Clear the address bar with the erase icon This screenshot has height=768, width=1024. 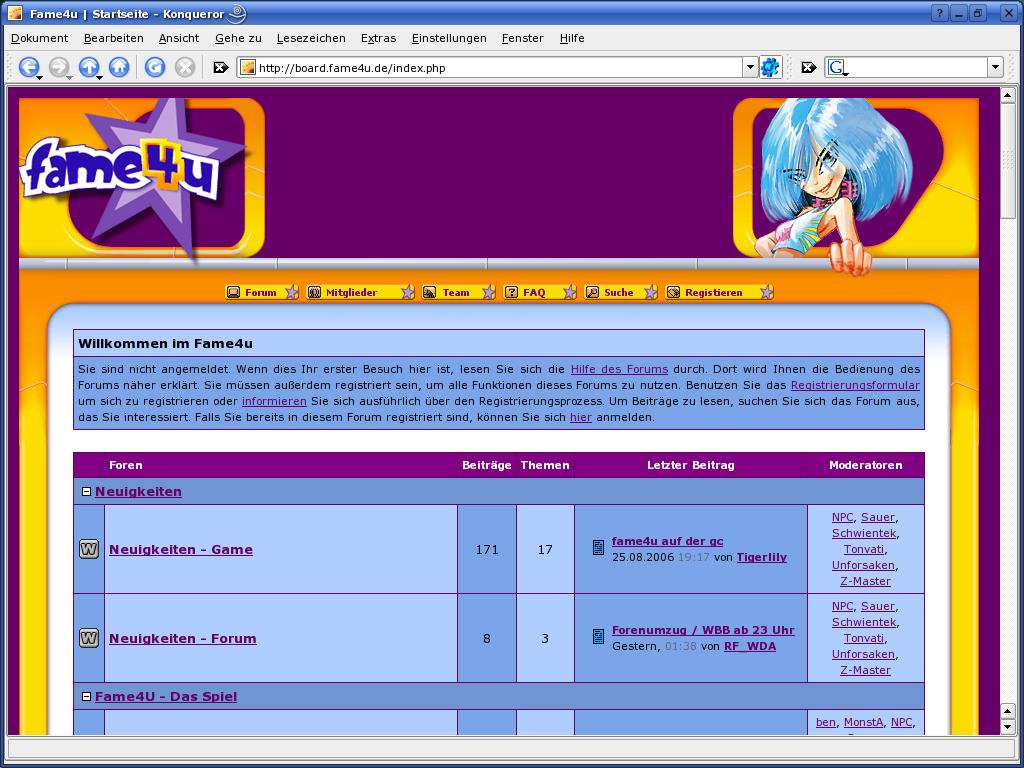tap(221, 67)
